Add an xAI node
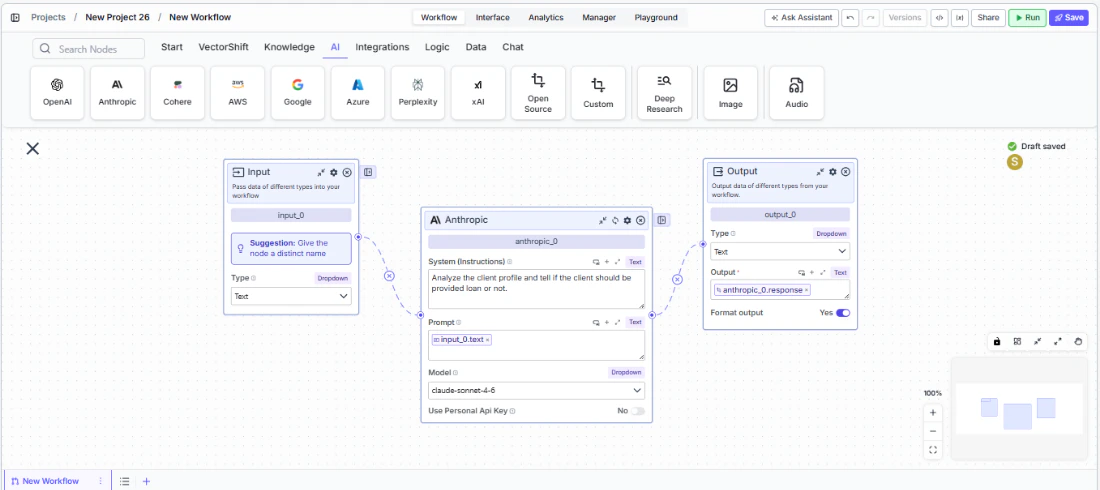This screenshot has width=1100, height=490. (x=478, y=93)
